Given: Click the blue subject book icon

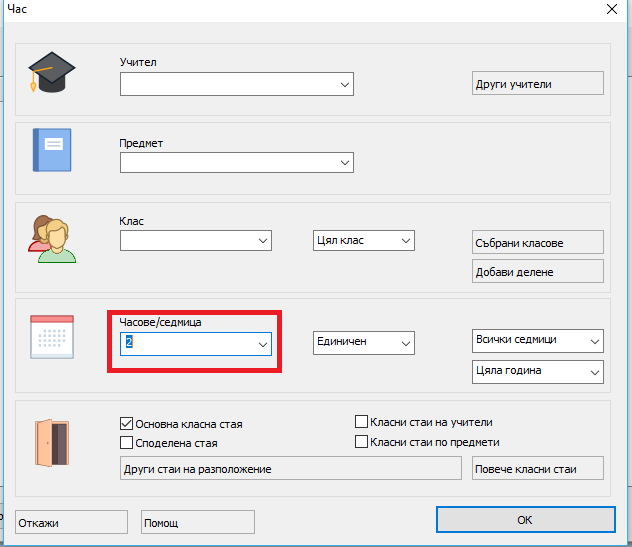Looking at the screenshot, I should (x=52, y=150).
